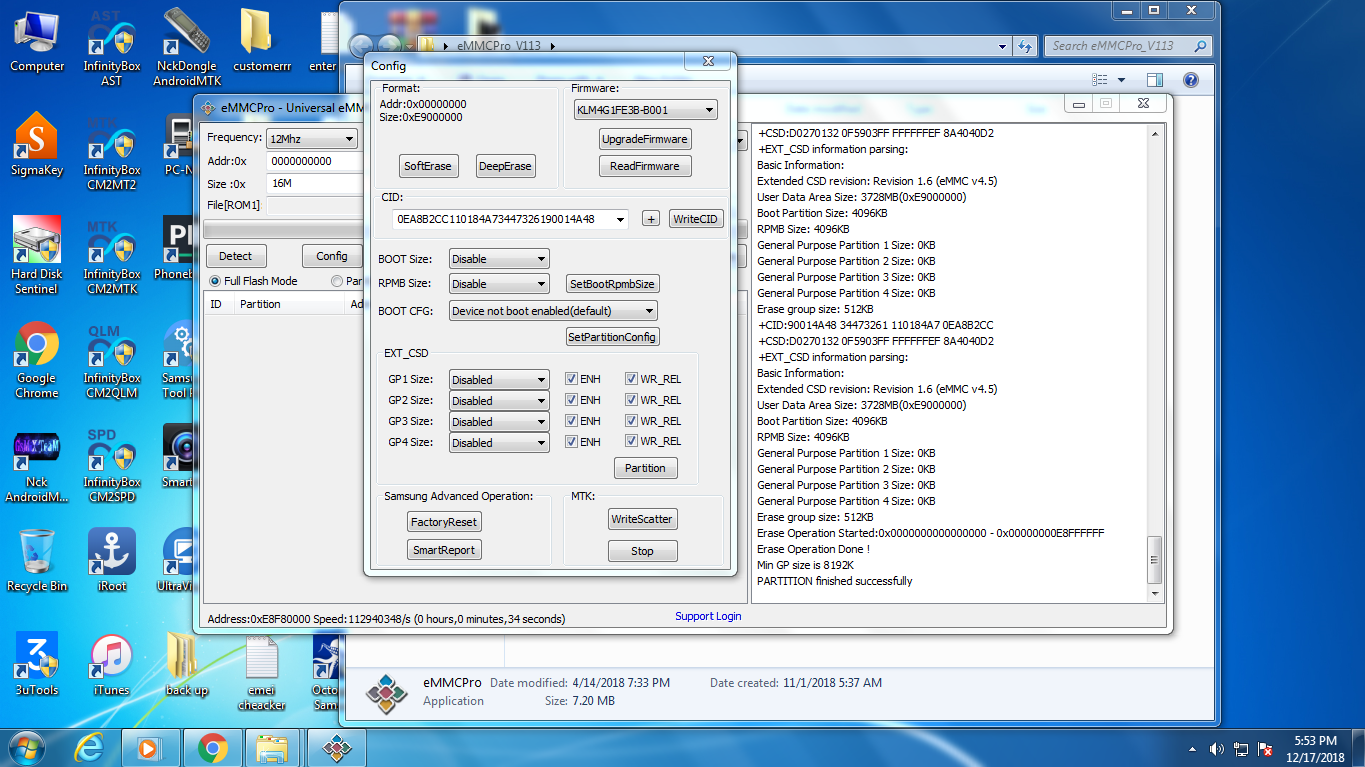Click UpgradeFirmware button
The height and width of the screenshot is (767, 1365).
(645, 139)
